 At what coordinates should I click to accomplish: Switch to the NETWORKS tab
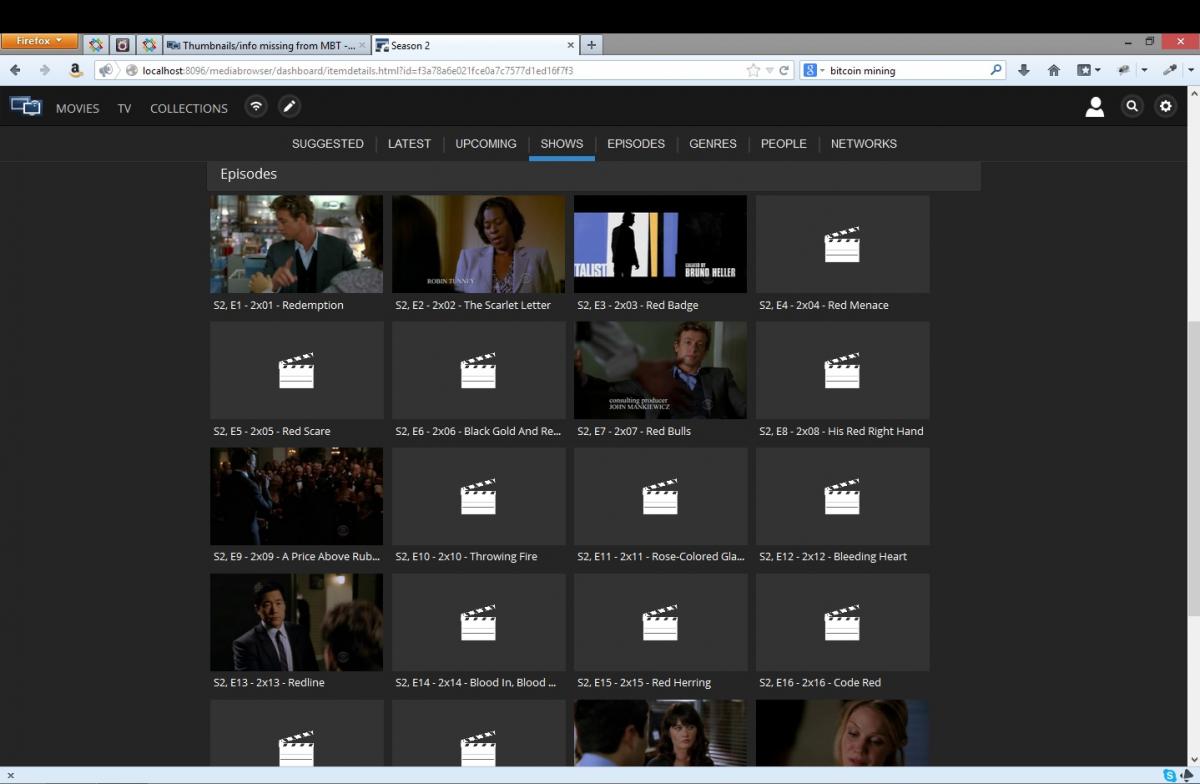point(864,144)
